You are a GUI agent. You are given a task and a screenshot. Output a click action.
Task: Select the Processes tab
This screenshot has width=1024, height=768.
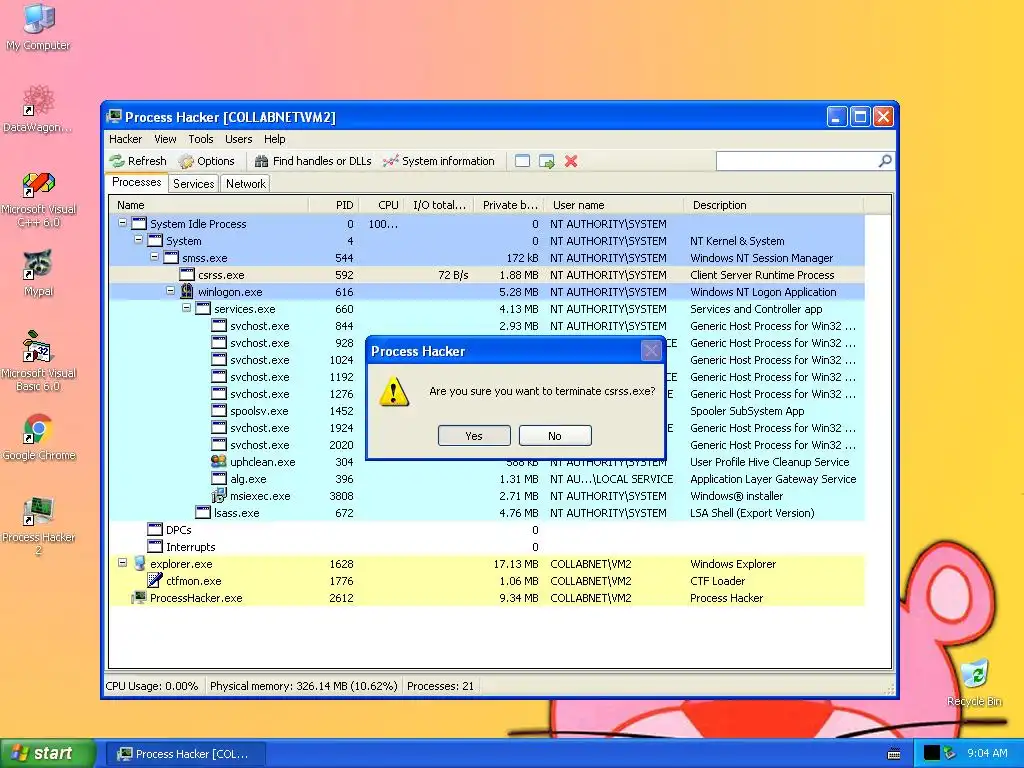[x=136, y=182]
